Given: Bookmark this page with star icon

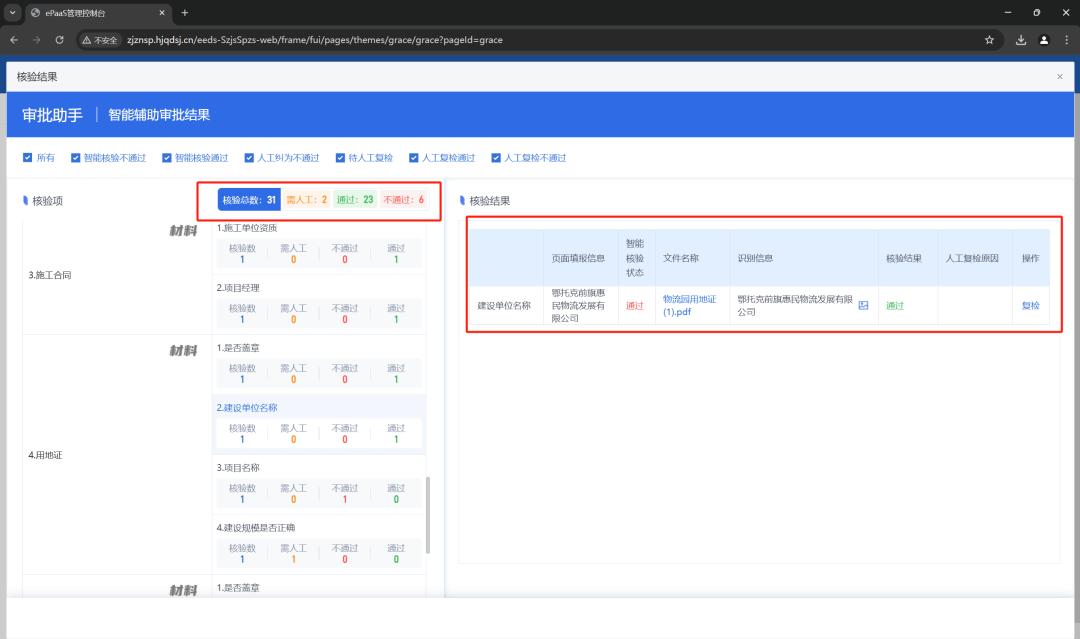Looking at the screenshot, I should (x=989, y=40).
